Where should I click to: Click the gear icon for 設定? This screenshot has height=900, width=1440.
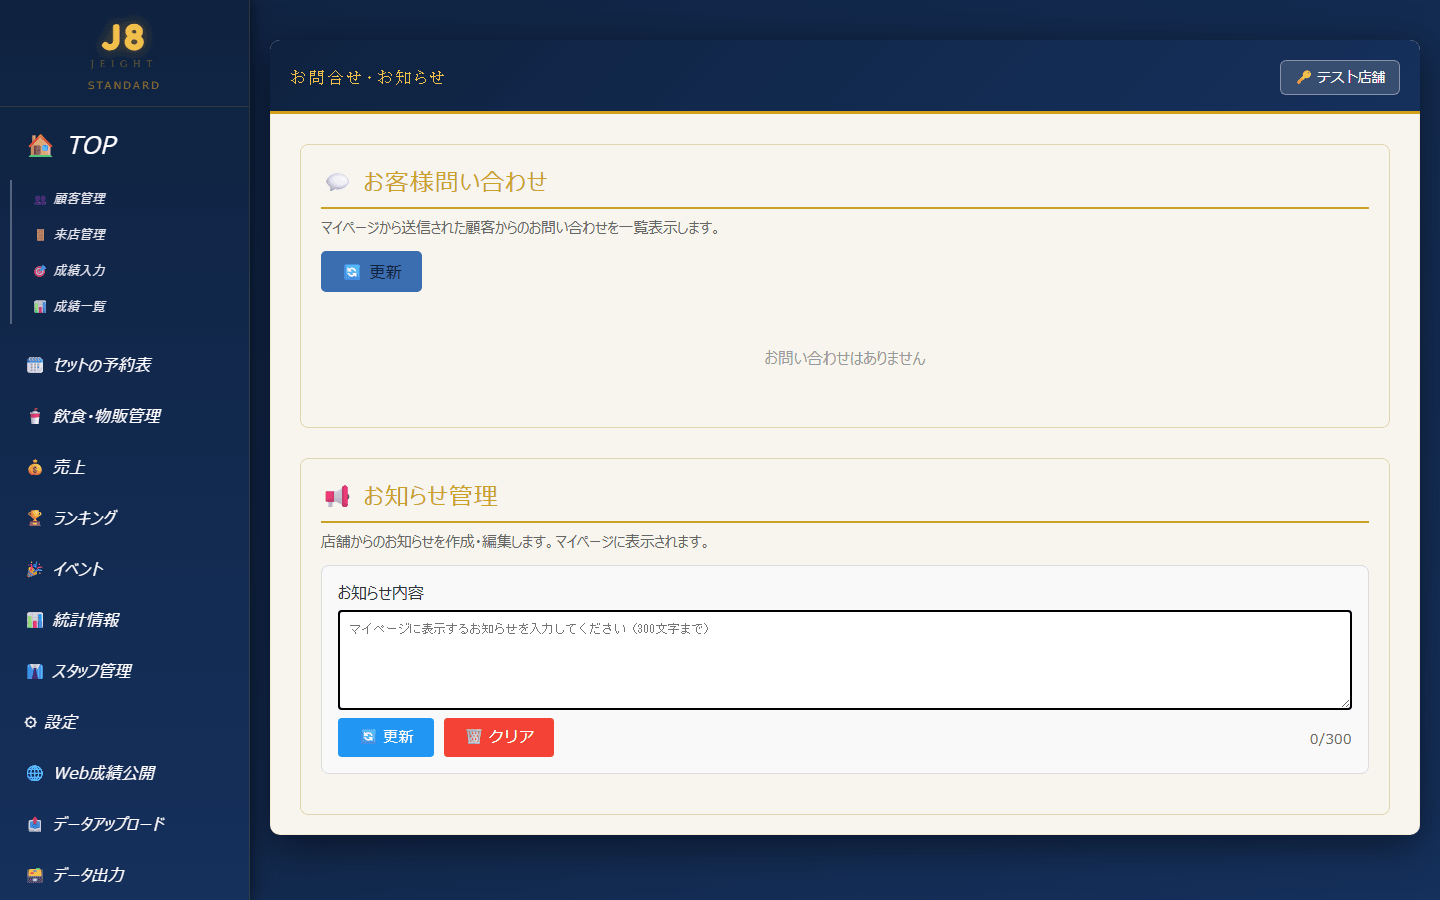click(x=31, y=722)
